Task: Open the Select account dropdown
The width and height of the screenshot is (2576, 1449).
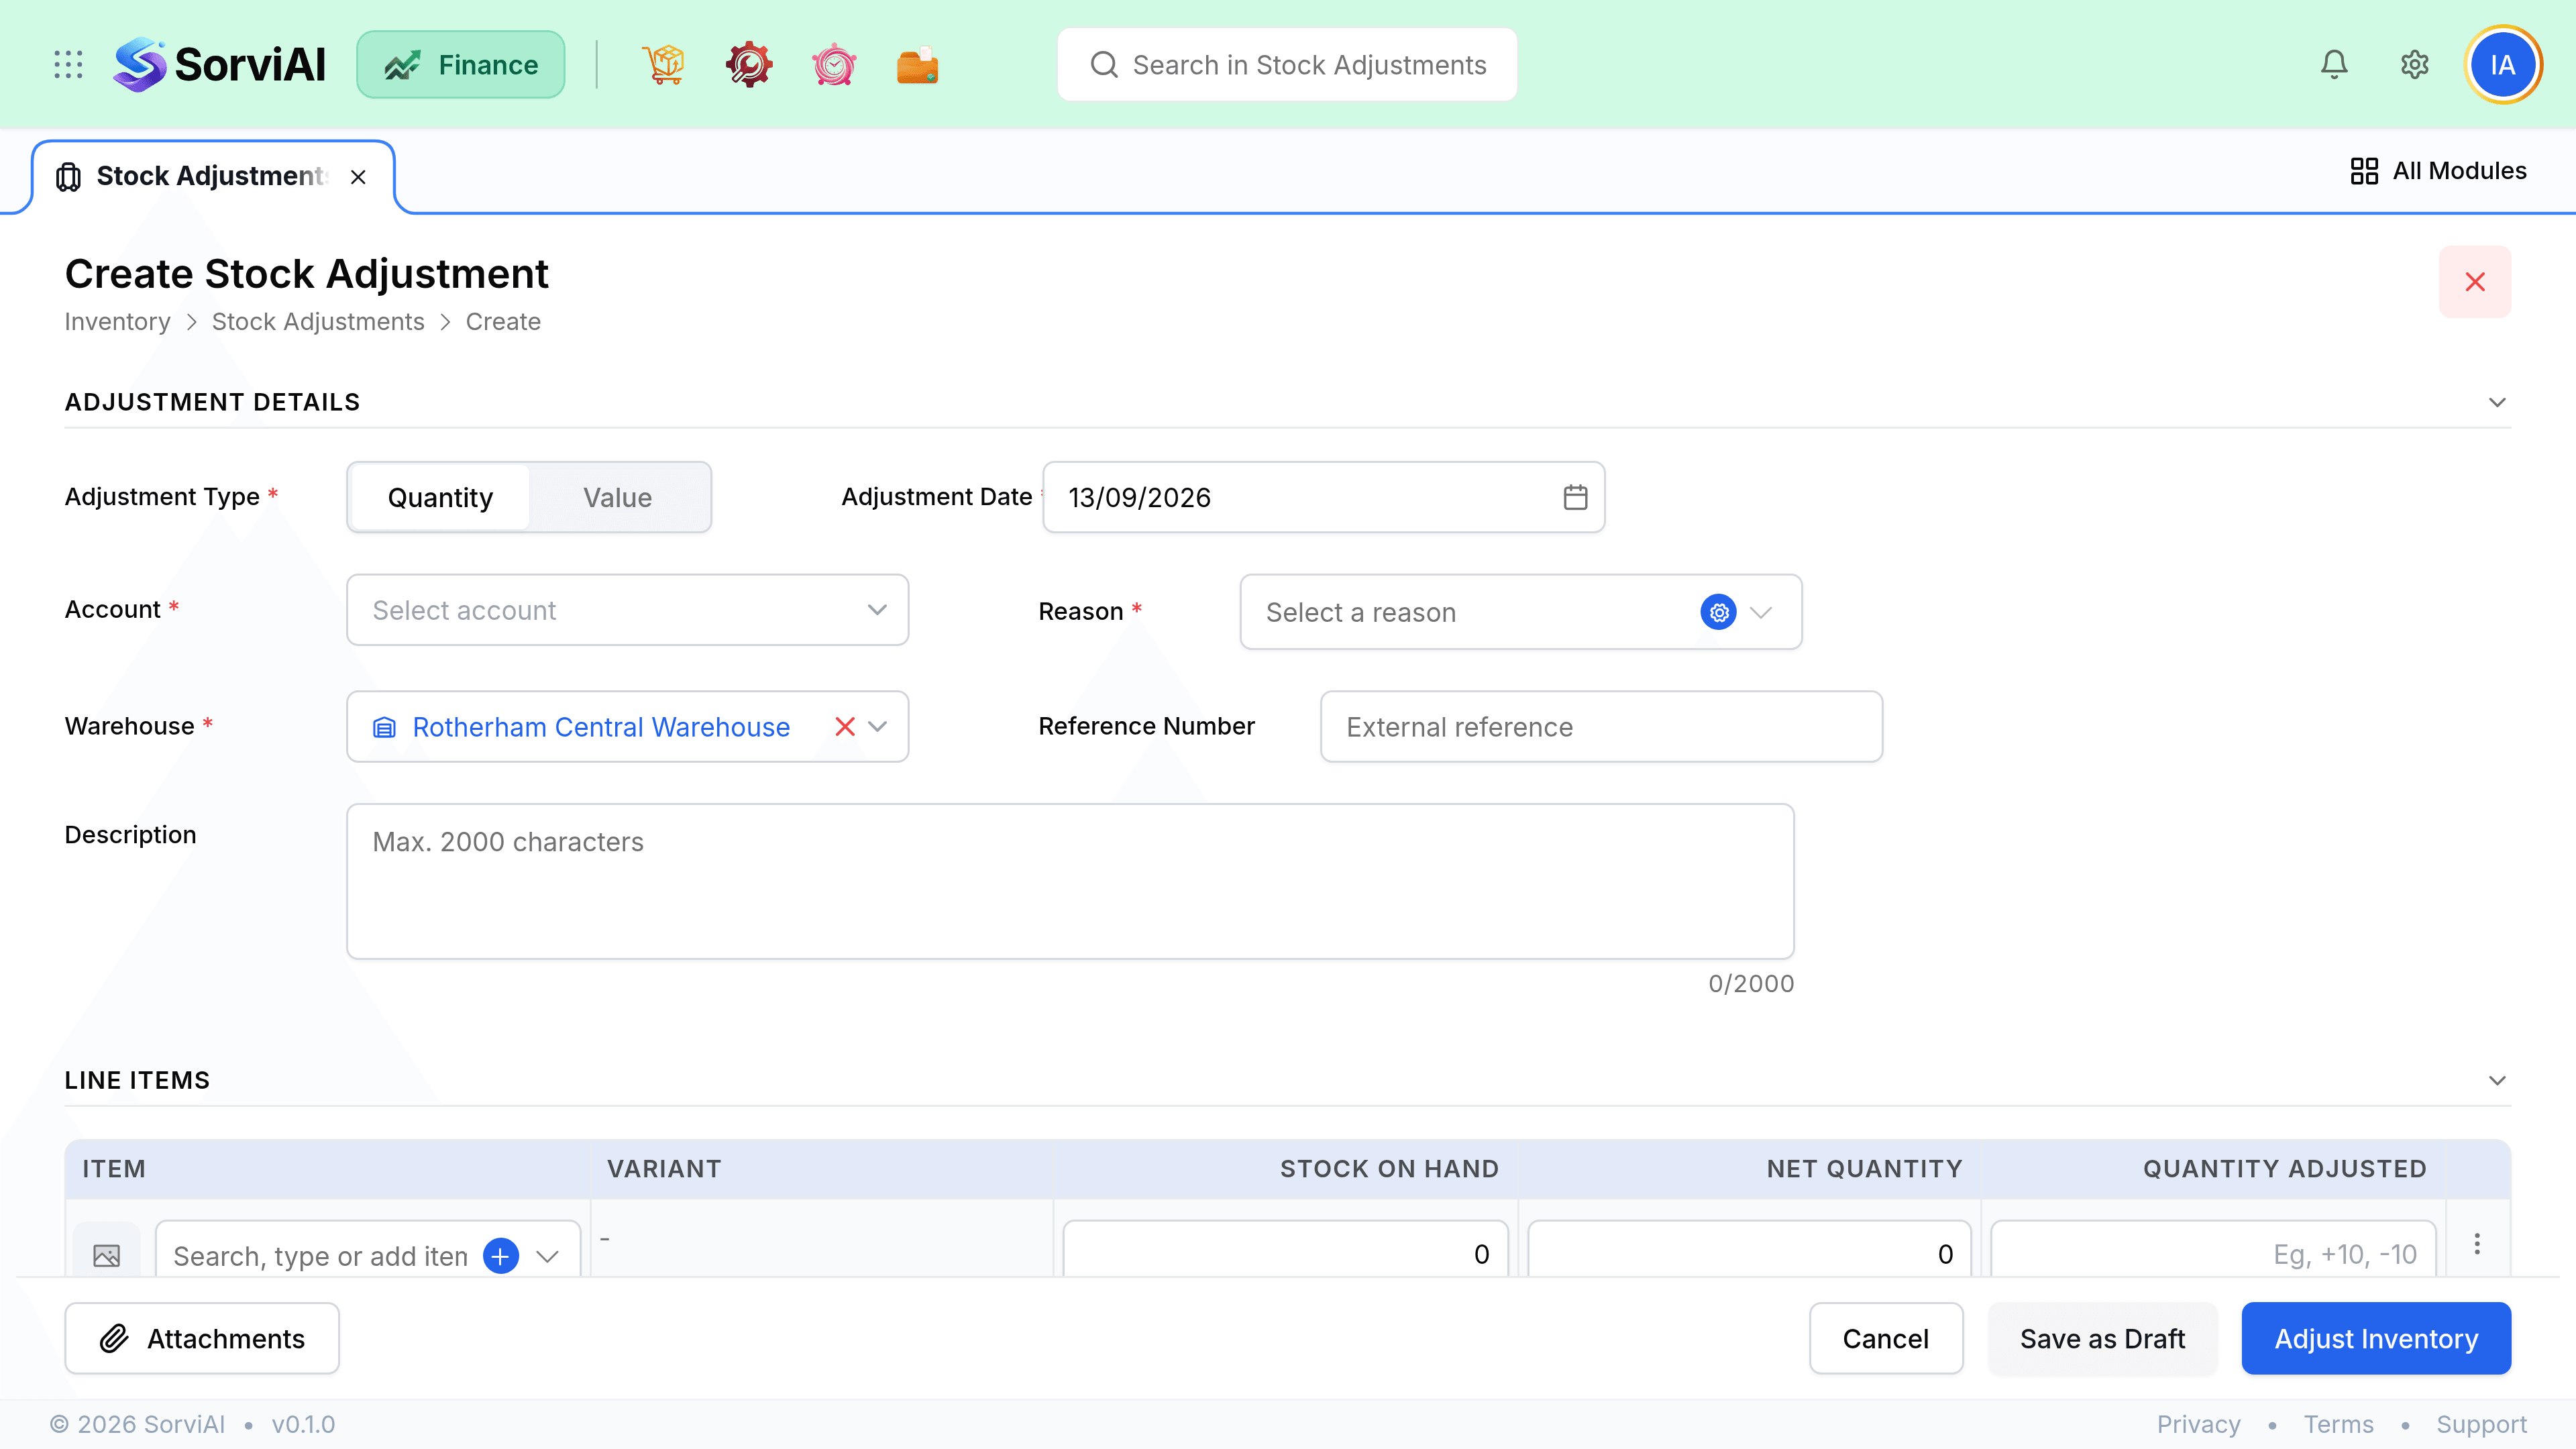Action: tap(627, 610)
